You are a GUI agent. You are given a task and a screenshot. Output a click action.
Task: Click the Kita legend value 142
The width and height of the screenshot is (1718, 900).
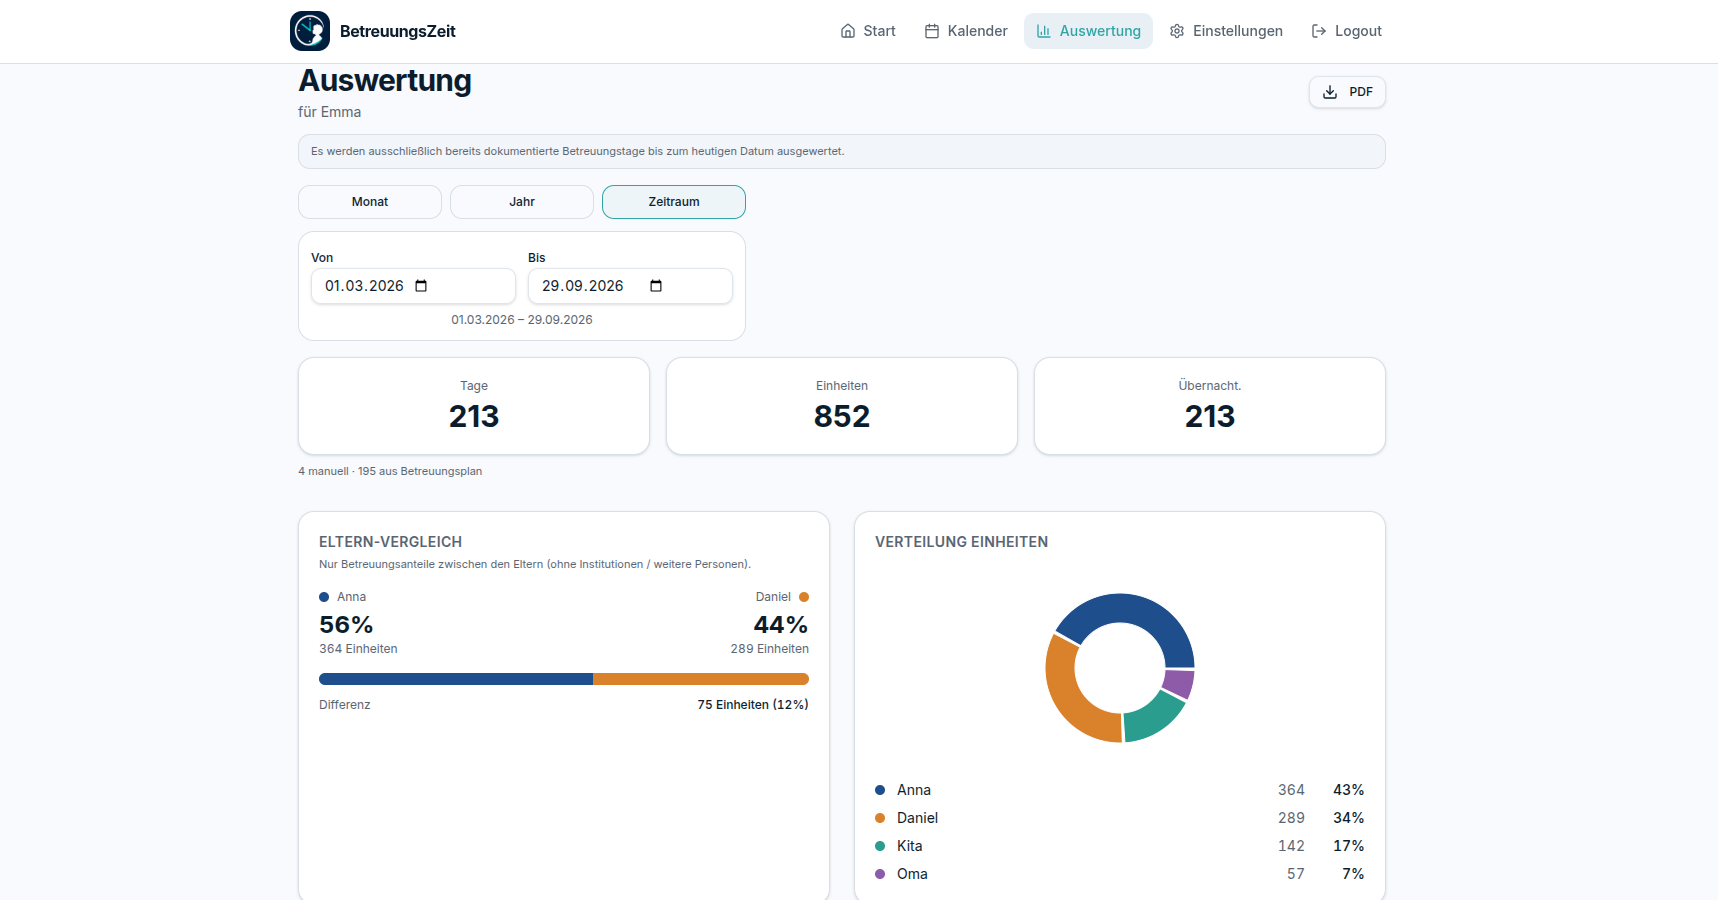tap(1291, 846)
